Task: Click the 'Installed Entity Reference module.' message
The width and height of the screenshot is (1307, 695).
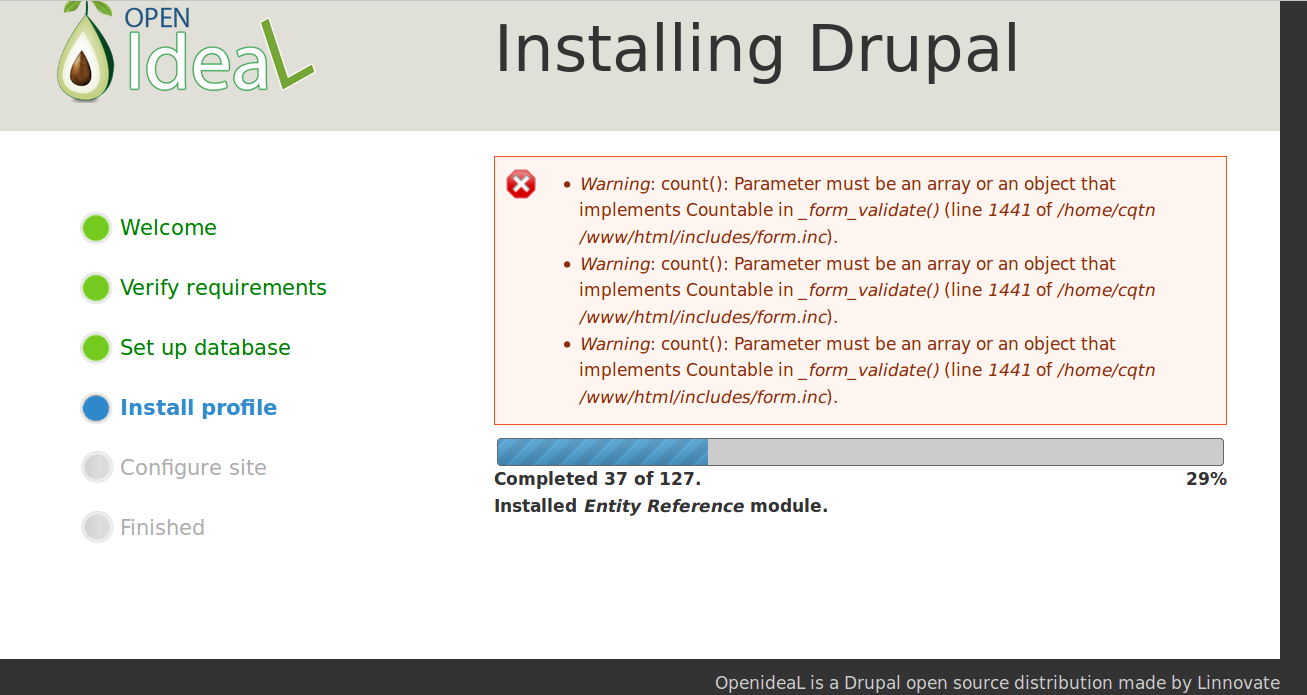Action: tap(661, 506)
